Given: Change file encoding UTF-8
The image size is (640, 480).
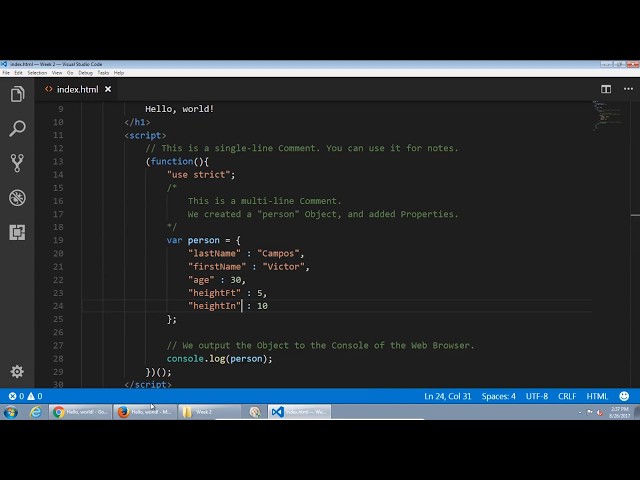Looking at the screenshot, I should tap(537, 396).
